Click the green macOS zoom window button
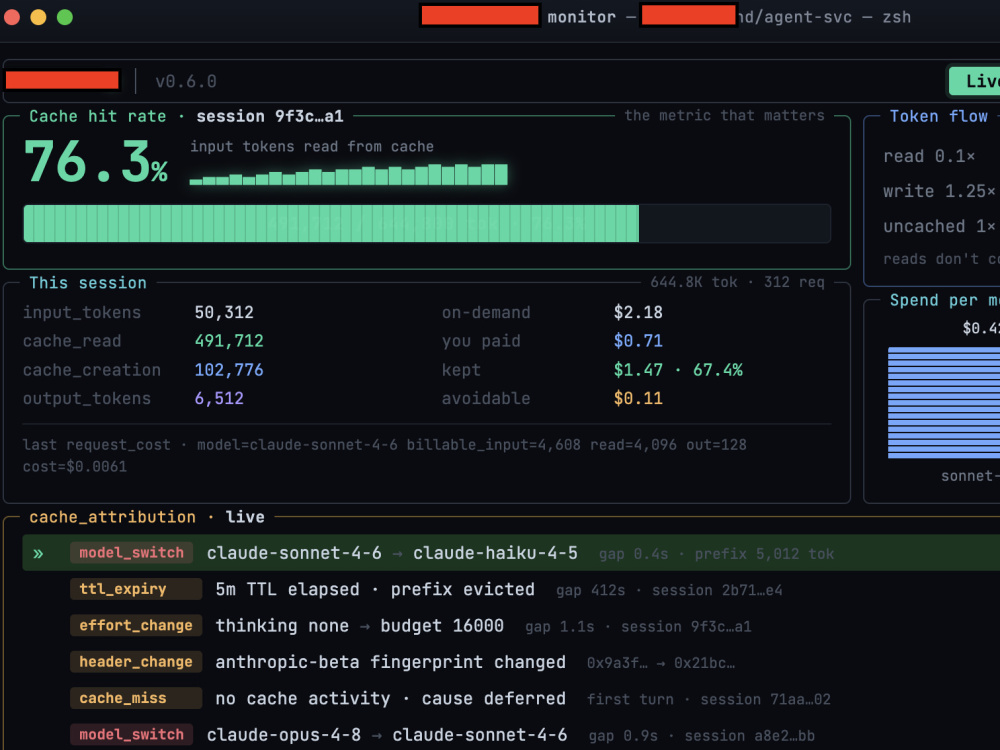This screenshot has height=750, width=1000. pos(65,17)
